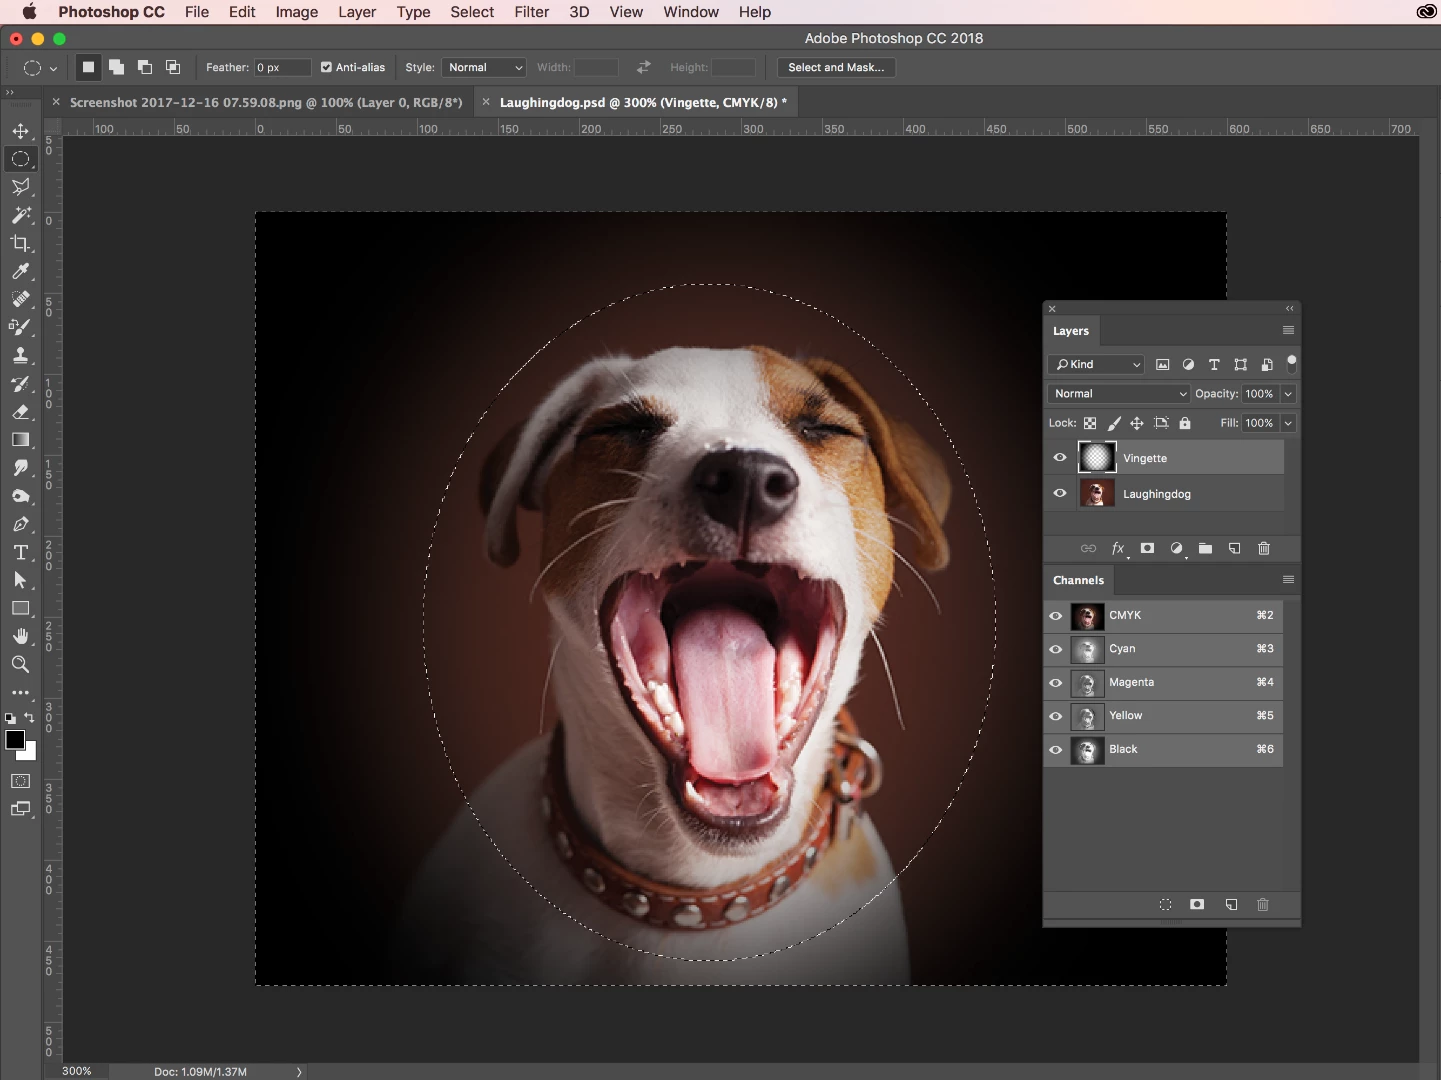Open the layer blend mode dropdown
This screenshot has width=1441, height=1080.
click(x=1119, y=394)
